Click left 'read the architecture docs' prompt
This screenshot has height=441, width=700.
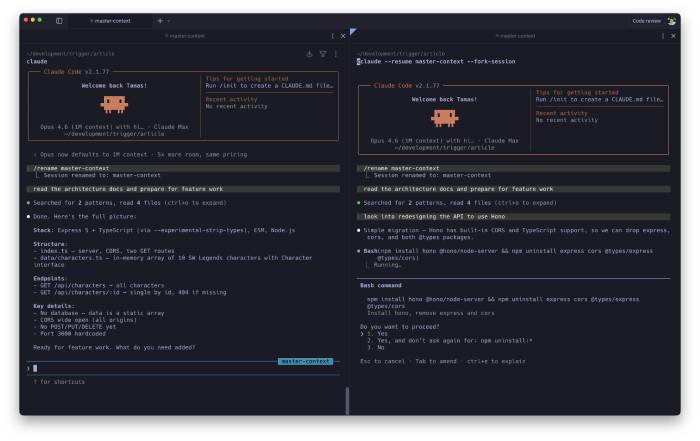click(183, 189)
